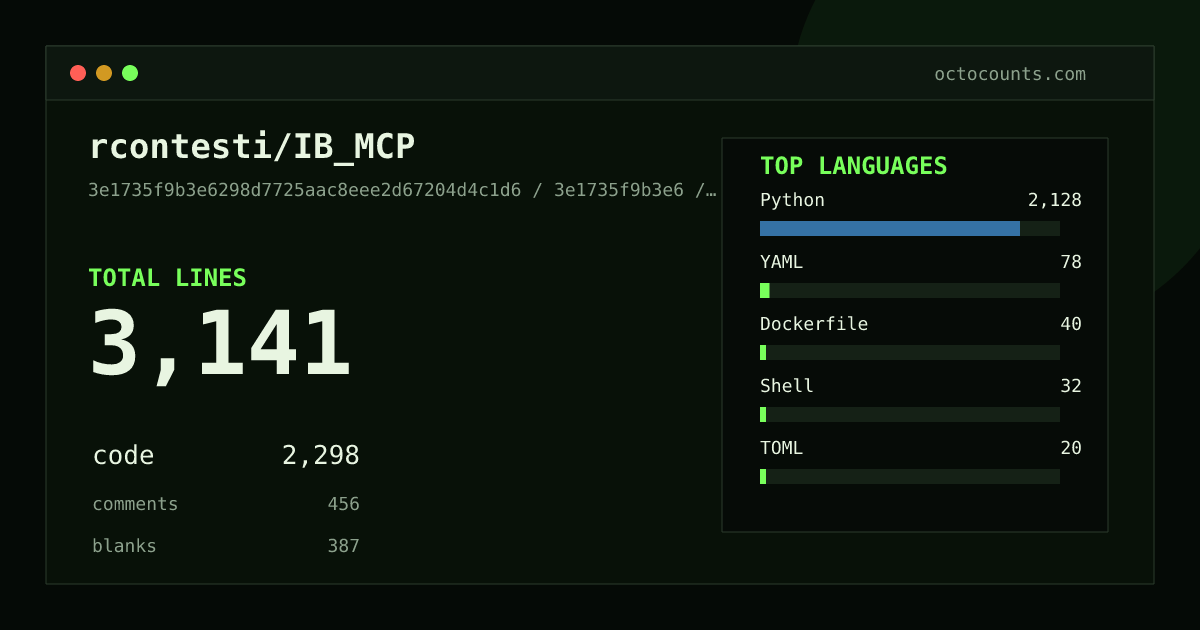Click the comments row label
The image size is (1200, 630).
coord(135,504)
